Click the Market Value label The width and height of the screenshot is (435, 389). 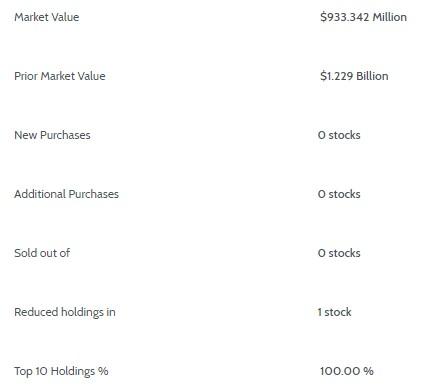[47, 17]
